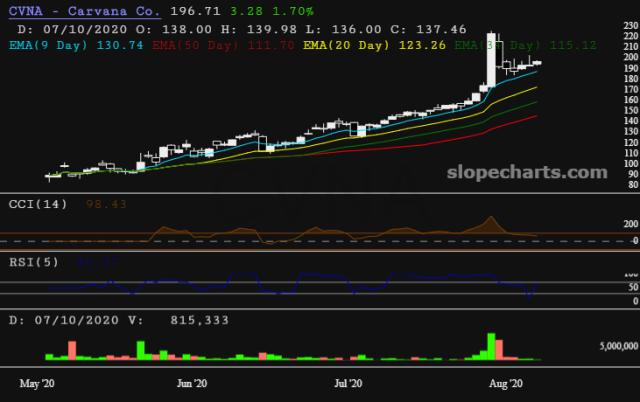The height and width of the screenshot is (402, 640).
Task: Click the Jun '20 date axis label
Action: click(191, 383)
